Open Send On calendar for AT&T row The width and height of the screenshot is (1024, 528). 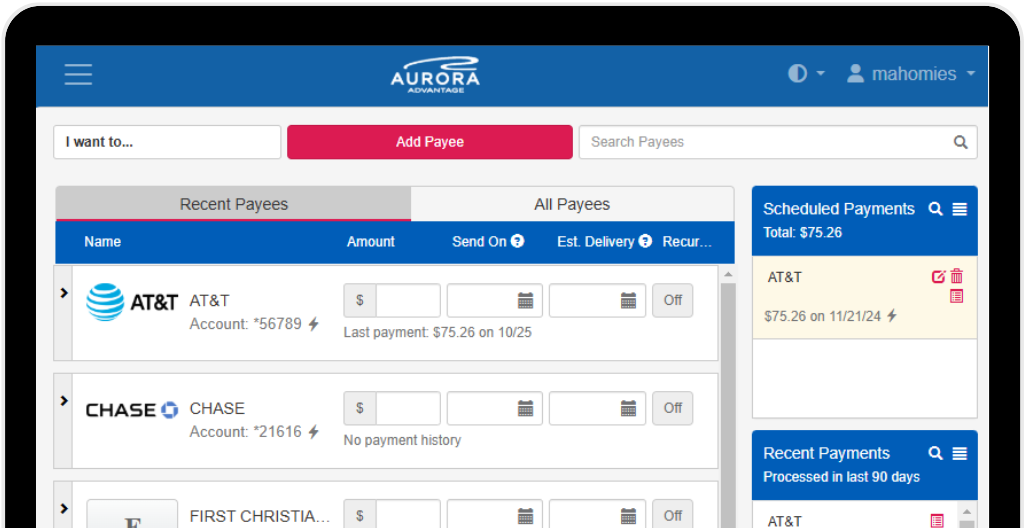click(525, 300)
